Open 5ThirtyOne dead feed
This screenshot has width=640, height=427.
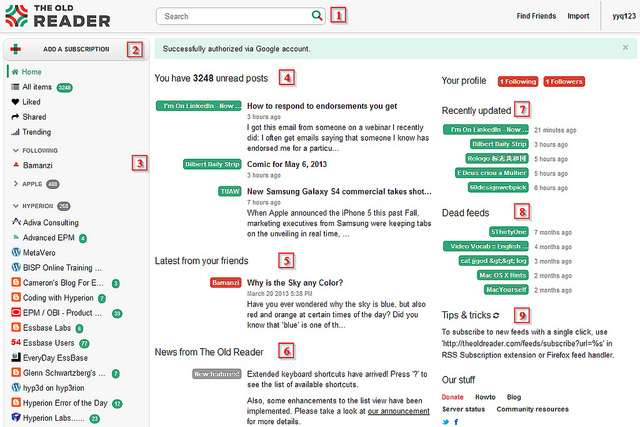point(509,232)
